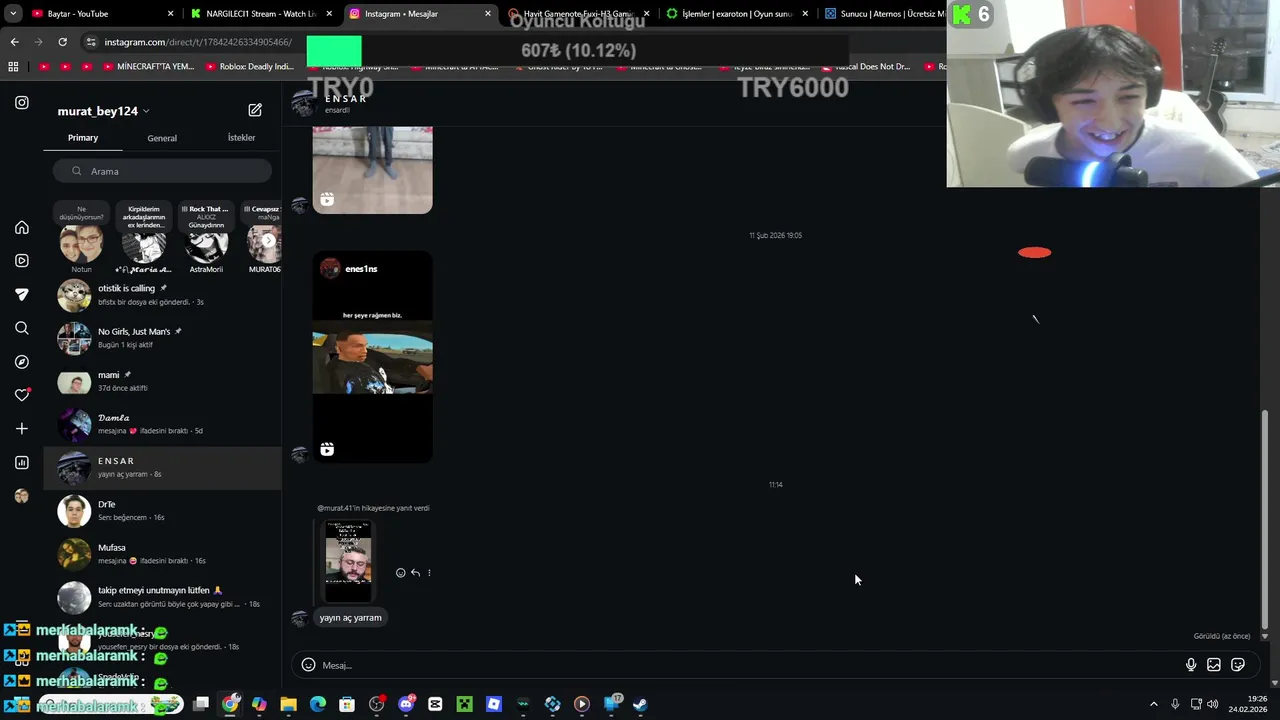
Task: Launch Microsoft Edge from the taskbar
Action: click(318, 704)
